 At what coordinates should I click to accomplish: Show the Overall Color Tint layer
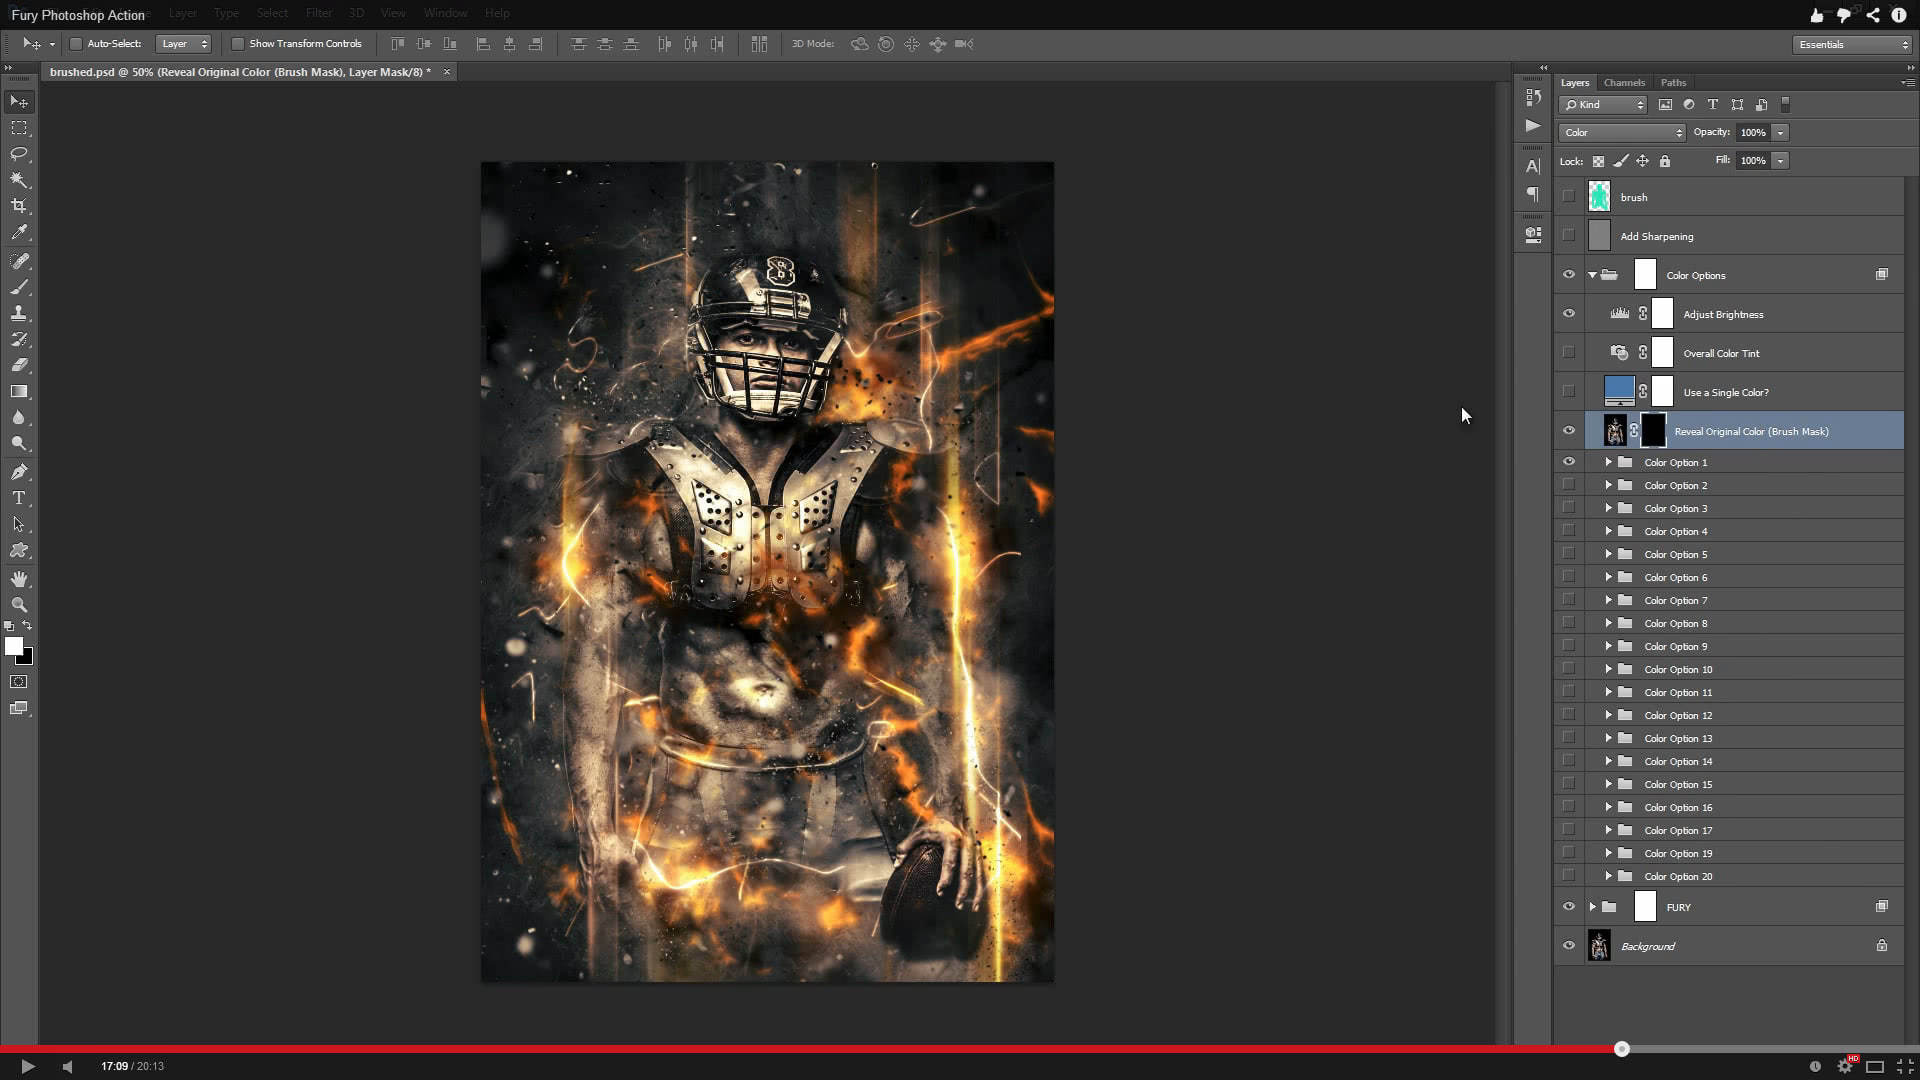[x=1568, y=353]
